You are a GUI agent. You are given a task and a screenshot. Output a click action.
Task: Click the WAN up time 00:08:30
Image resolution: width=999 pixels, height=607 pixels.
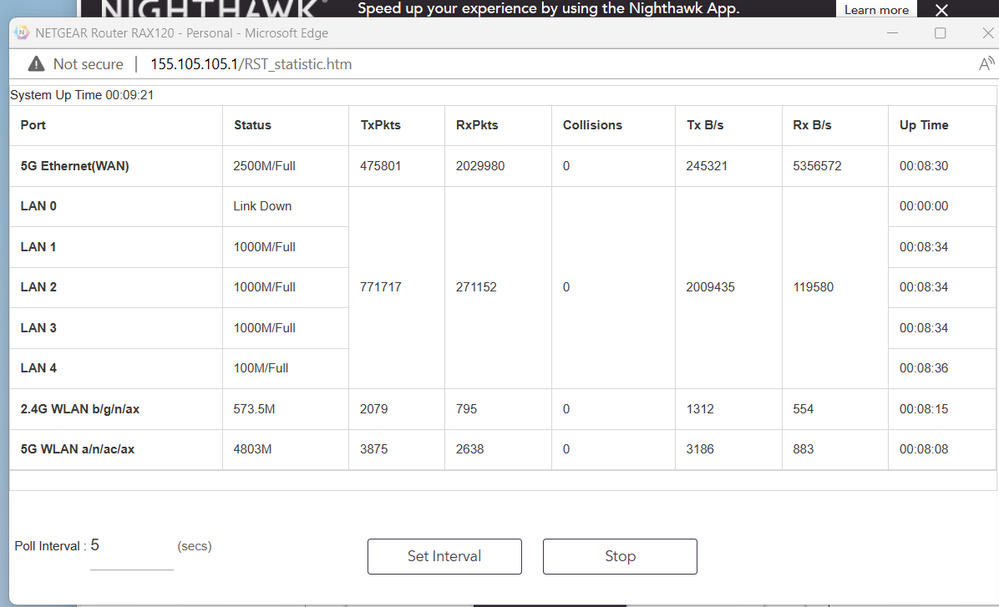pos(924,166)
